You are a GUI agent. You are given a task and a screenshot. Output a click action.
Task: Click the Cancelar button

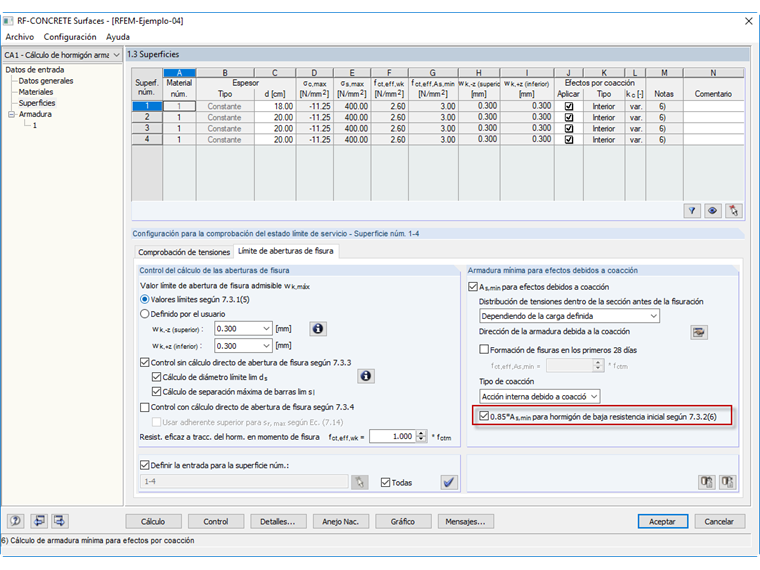719,522
